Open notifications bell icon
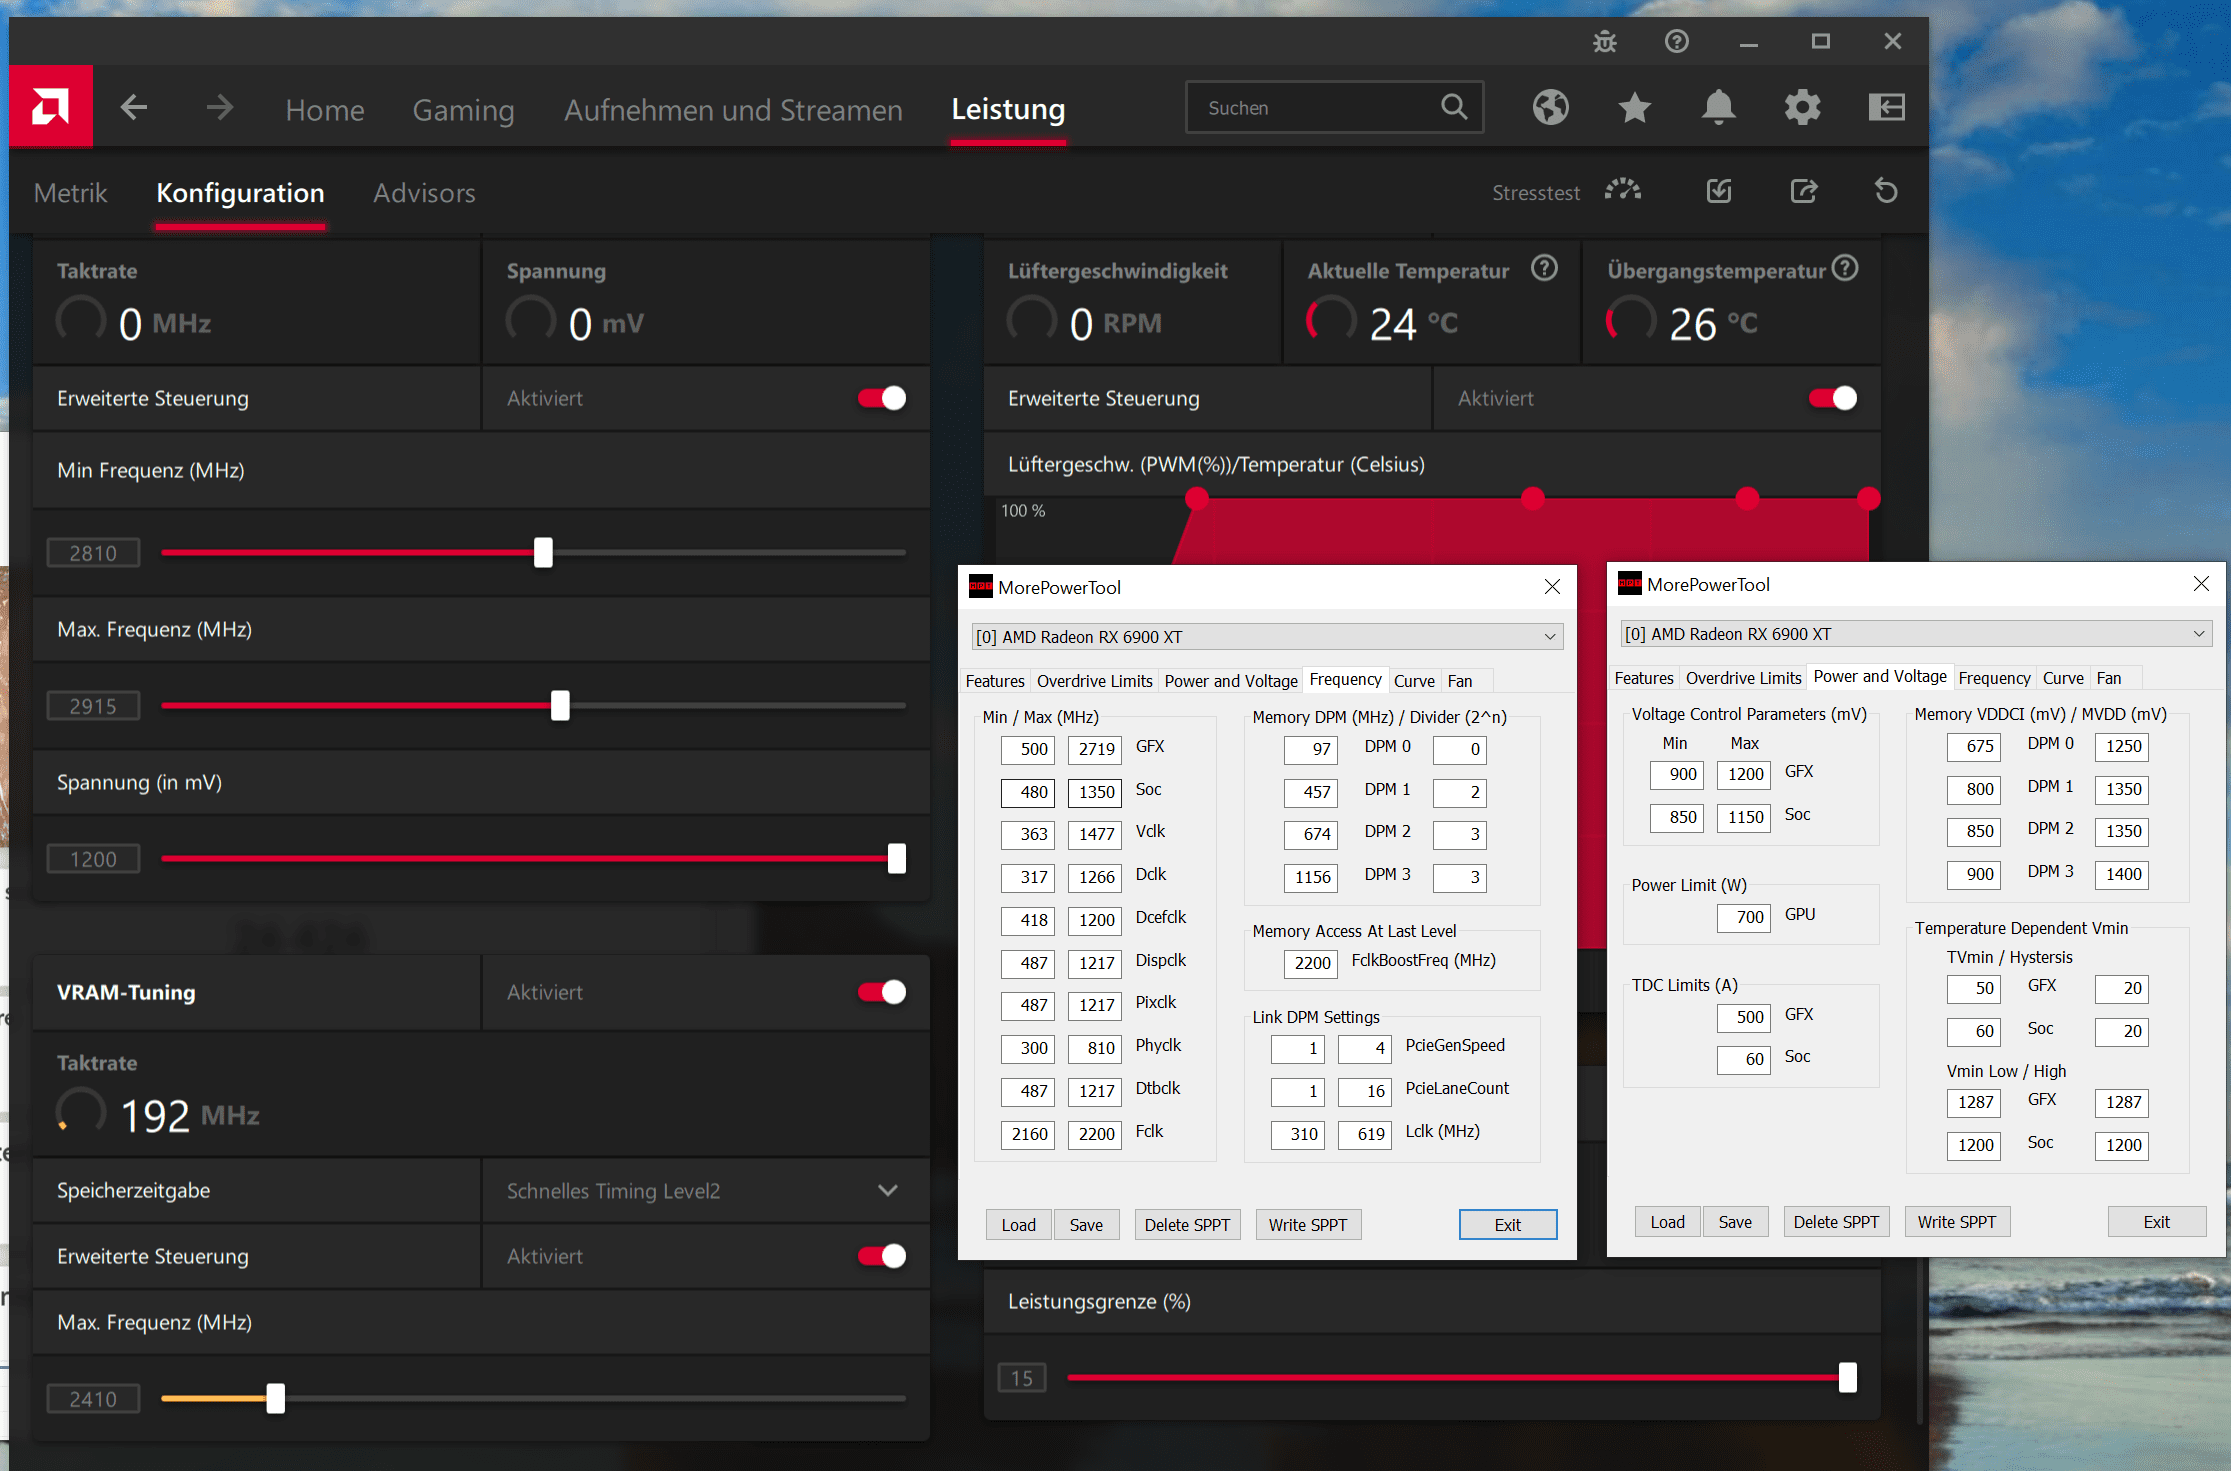2231x1471 pixels. 1718,107
